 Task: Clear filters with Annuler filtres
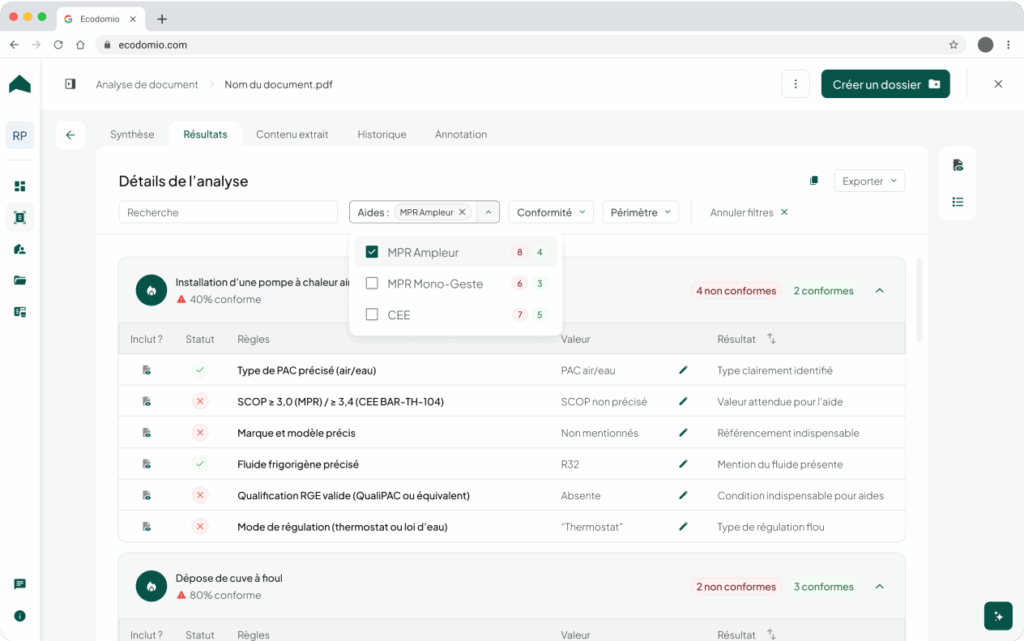tap(749, 212)
